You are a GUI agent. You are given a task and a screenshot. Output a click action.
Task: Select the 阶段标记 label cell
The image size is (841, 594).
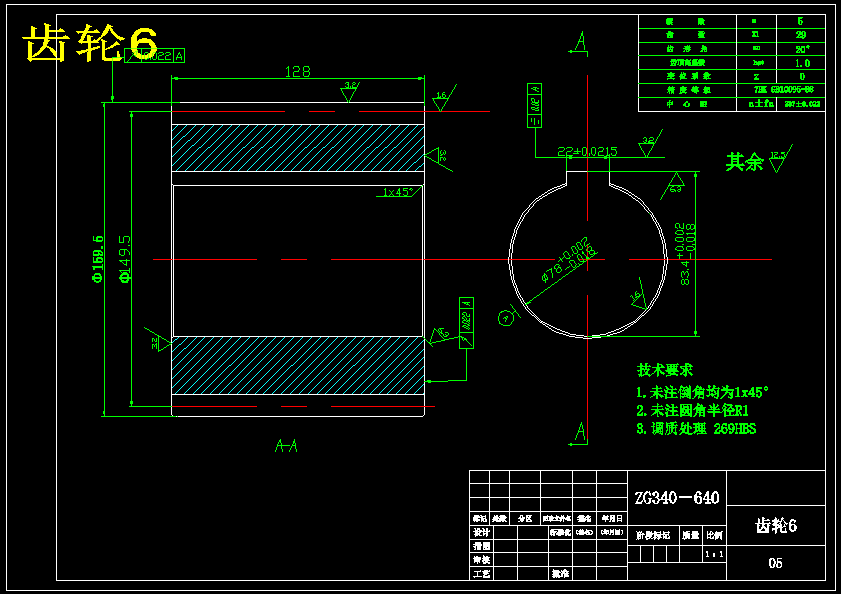pos(653,535)
